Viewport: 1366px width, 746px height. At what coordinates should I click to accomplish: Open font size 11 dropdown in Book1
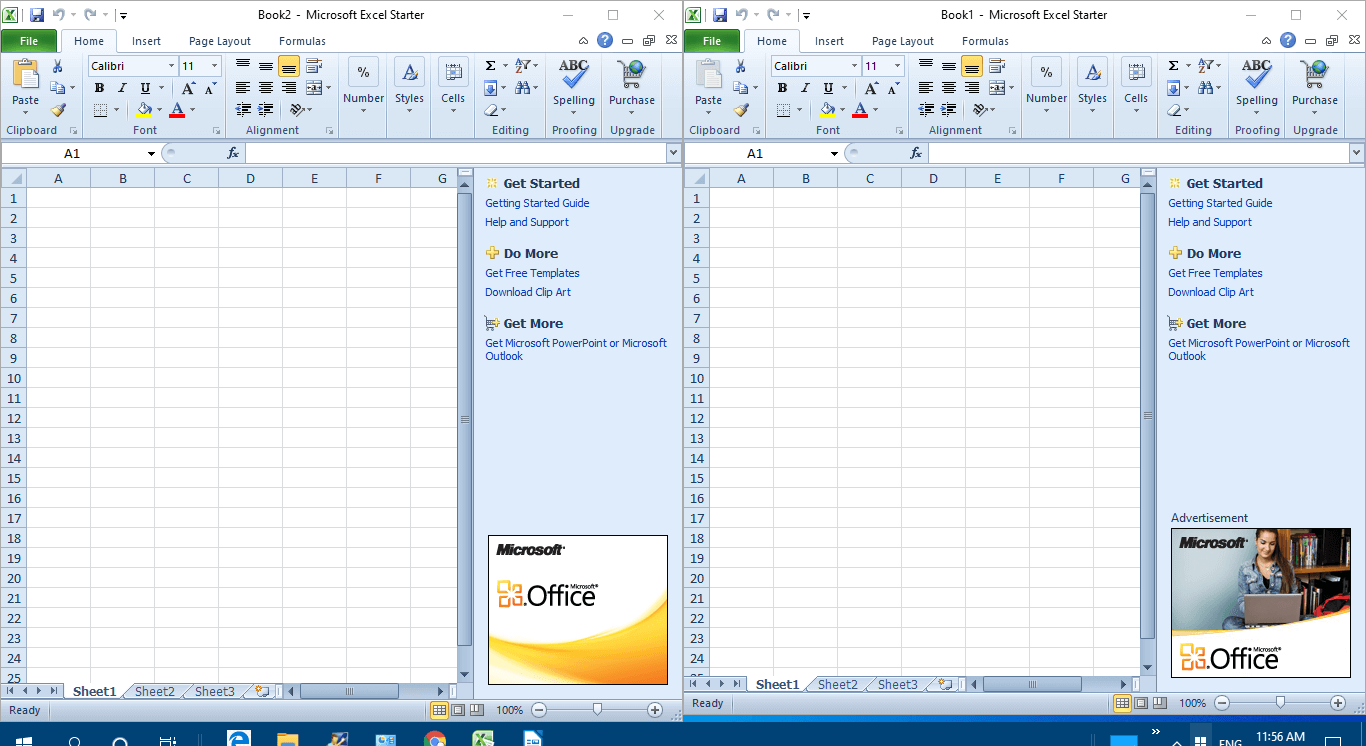coord(897,66)
